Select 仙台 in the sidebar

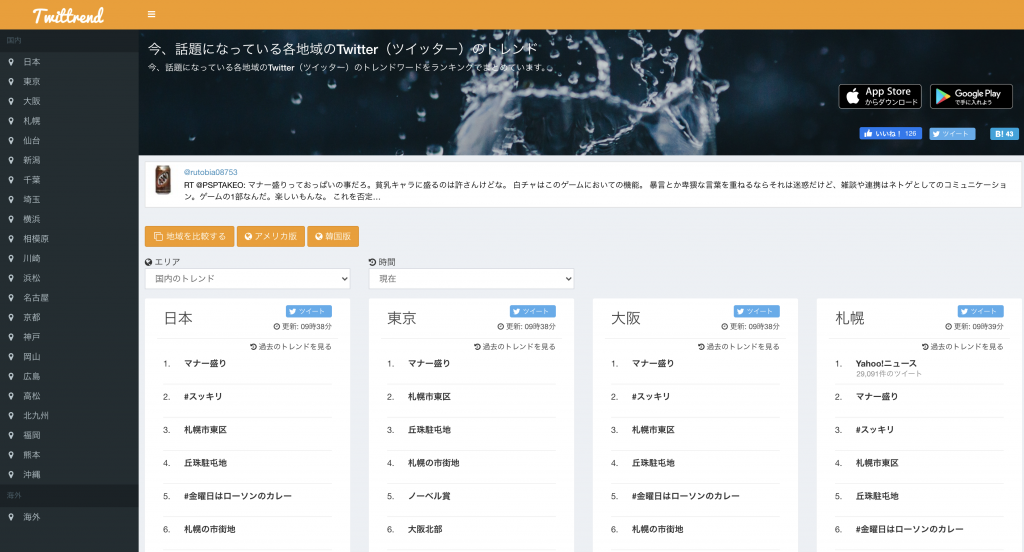[x=31, y=140]
